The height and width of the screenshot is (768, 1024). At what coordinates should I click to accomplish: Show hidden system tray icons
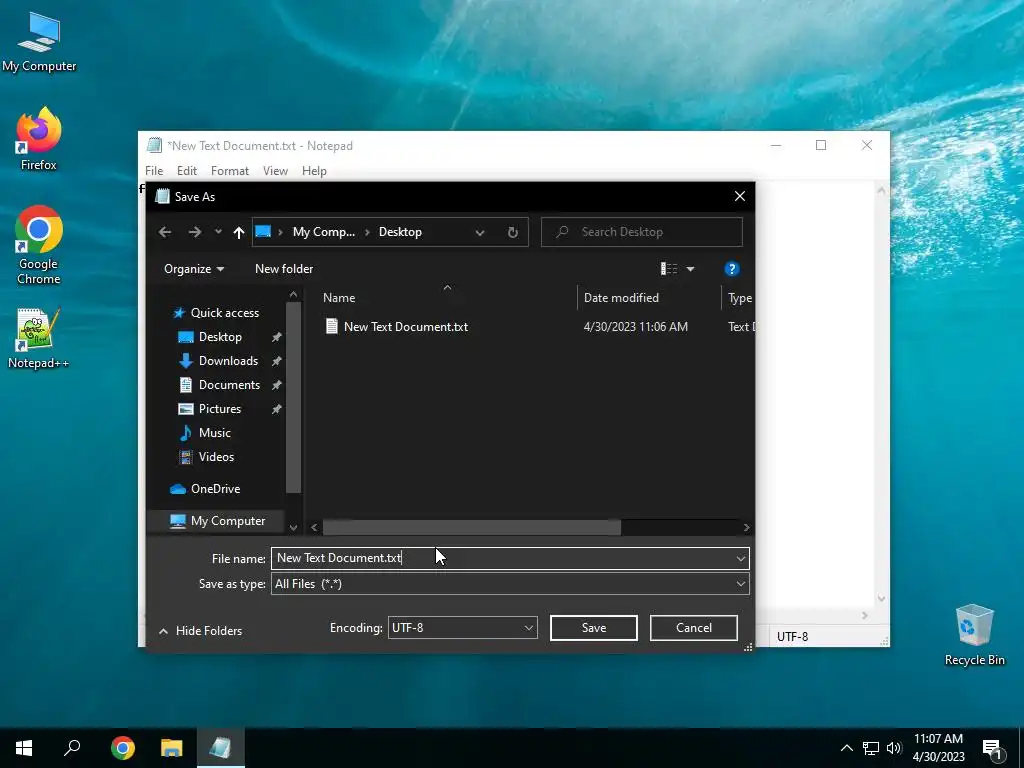(846, 748)
